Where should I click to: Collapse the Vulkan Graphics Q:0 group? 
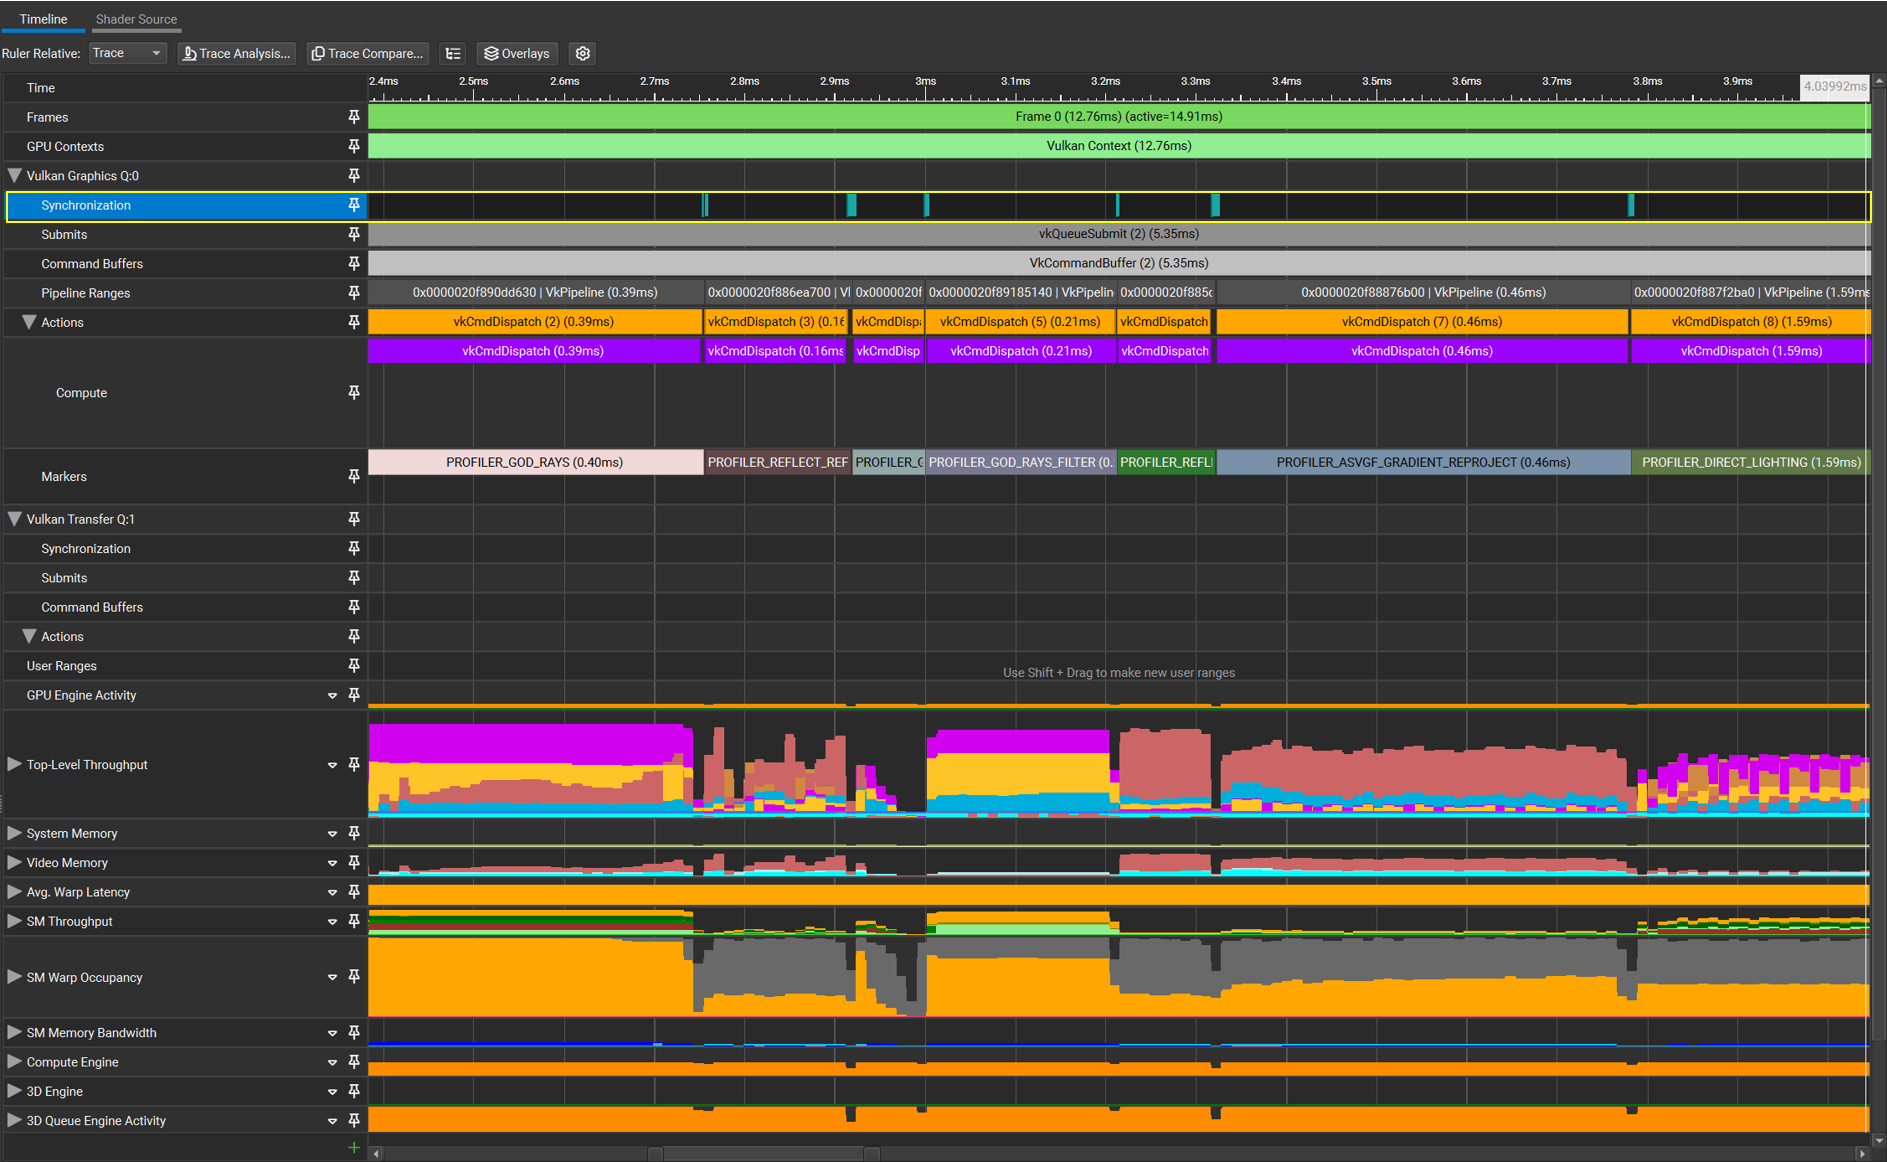point(14,176)
